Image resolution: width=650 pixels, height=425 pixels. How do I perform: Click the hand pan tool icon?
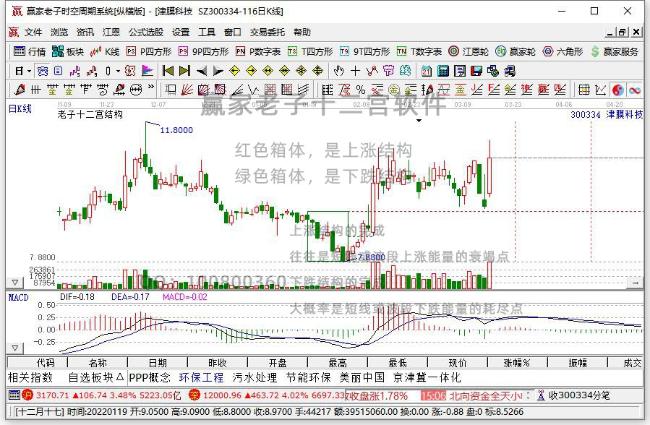pos(339,71)
